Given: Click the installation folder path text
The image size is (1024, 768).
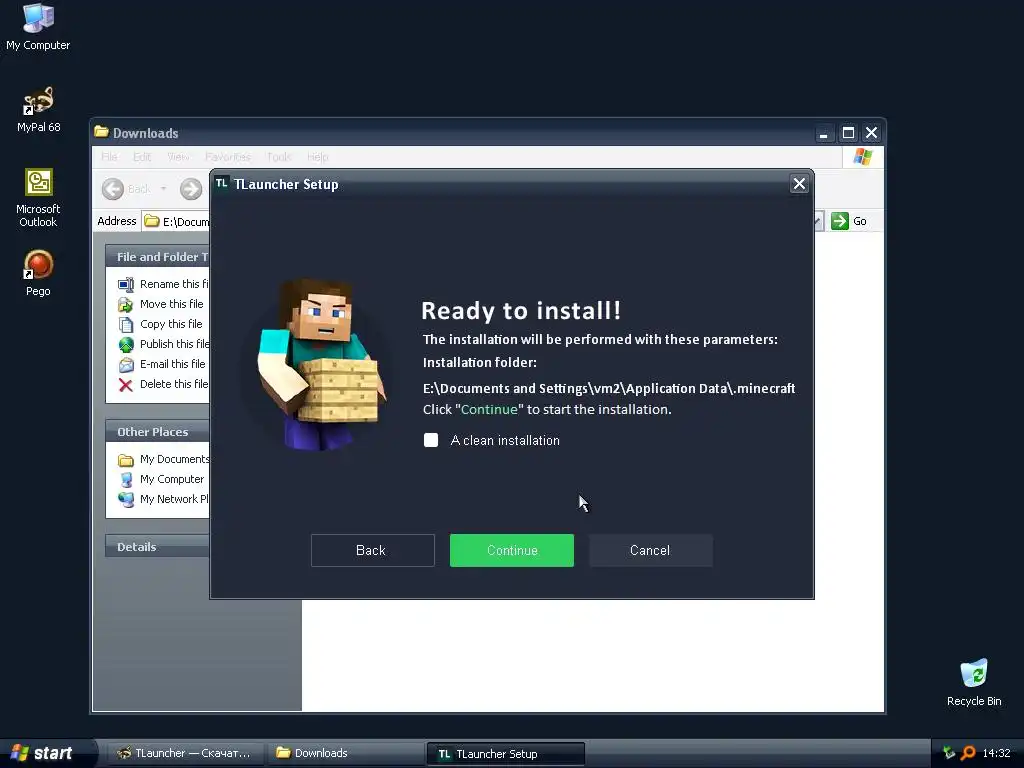Looking at the screenshot, I should point(609,389).
